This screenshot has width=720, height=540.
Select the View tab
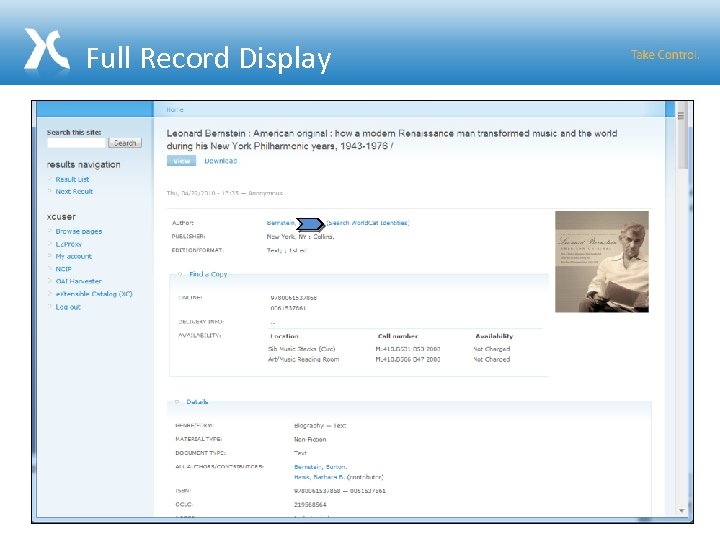click(x=181, y=161)
